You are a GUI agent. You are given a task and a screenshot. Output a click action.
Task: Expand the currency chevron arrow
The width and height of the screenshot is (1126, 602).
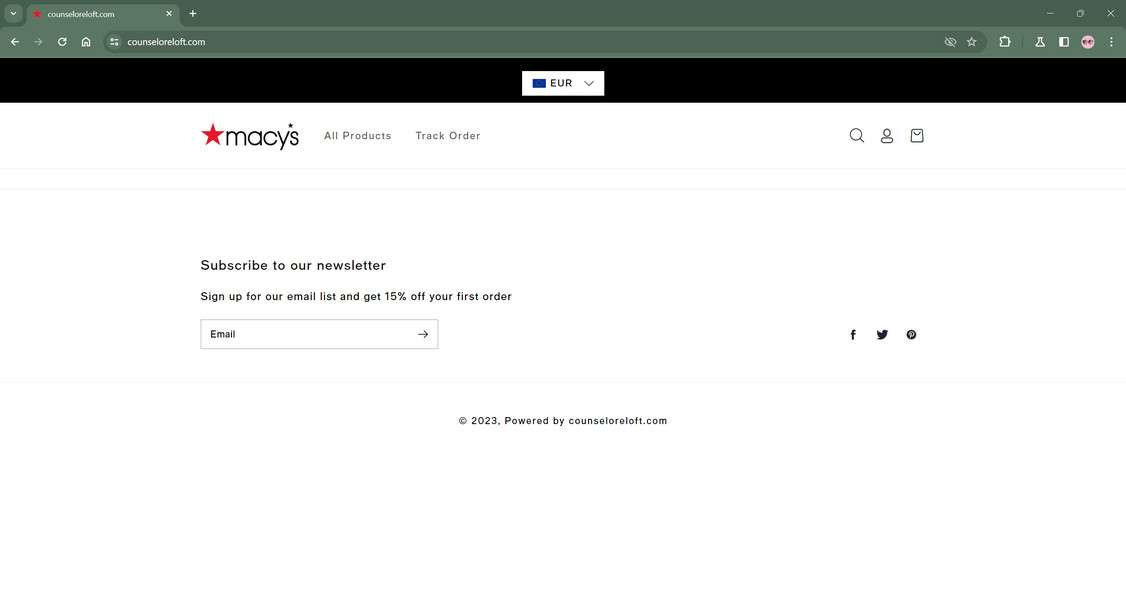pyautogui.click(x=588, y=83)
